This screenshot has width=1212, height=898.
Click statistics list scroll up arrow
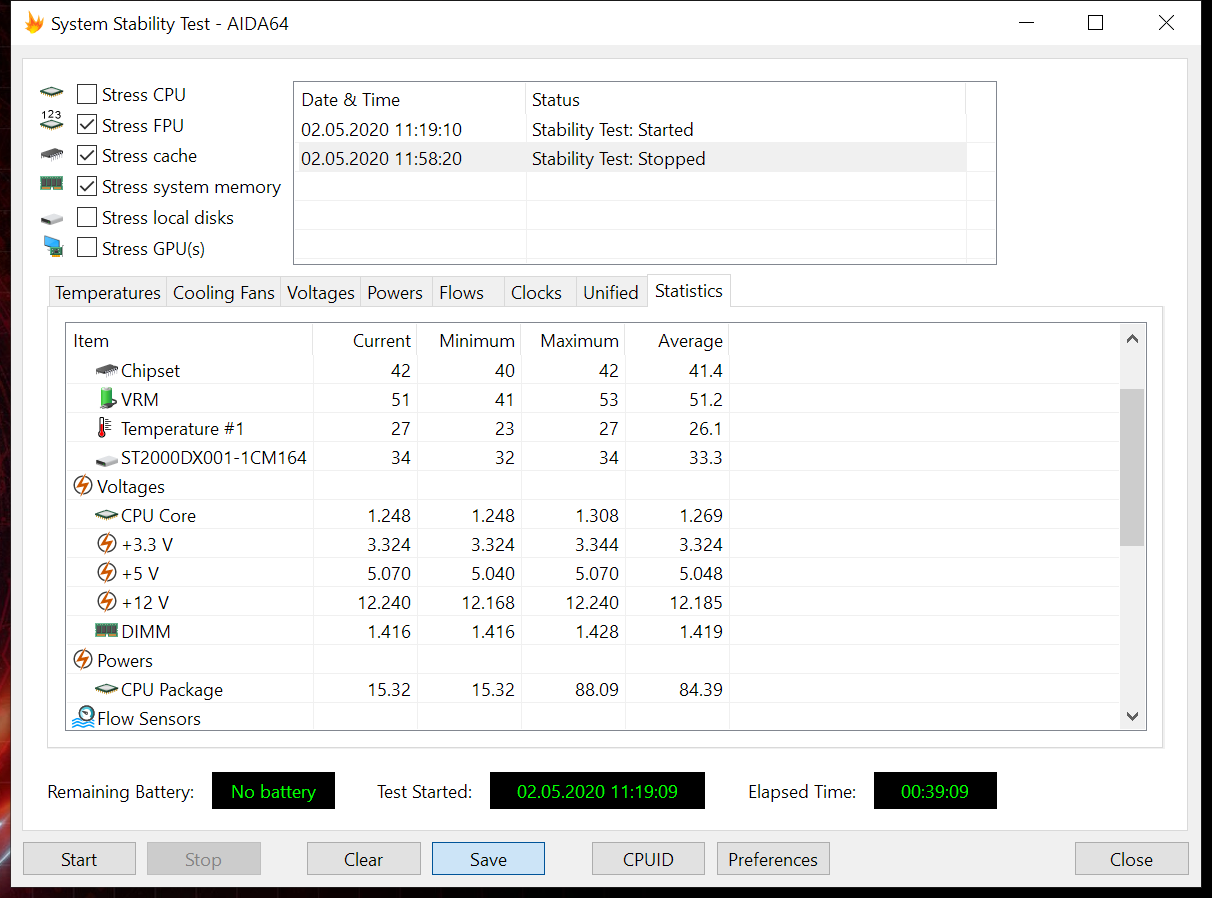[1132, 339]
